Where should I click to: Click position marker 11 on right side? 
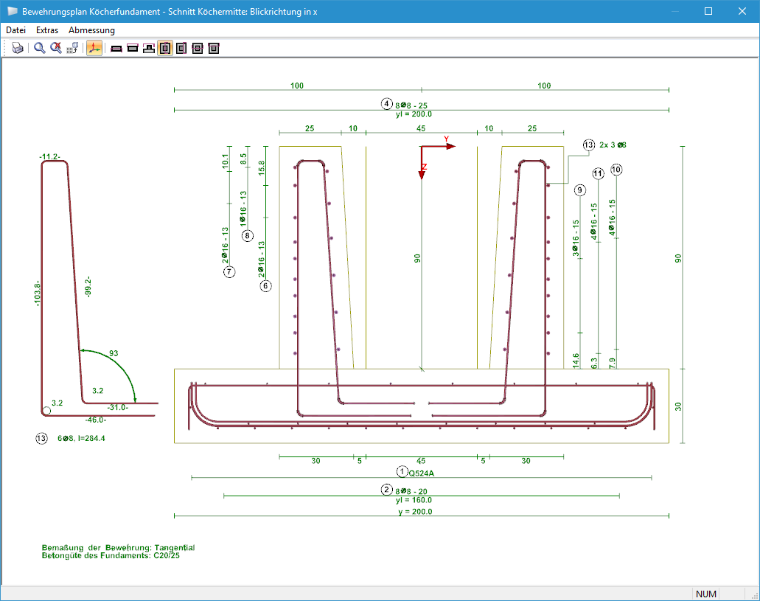coord(598,173)
